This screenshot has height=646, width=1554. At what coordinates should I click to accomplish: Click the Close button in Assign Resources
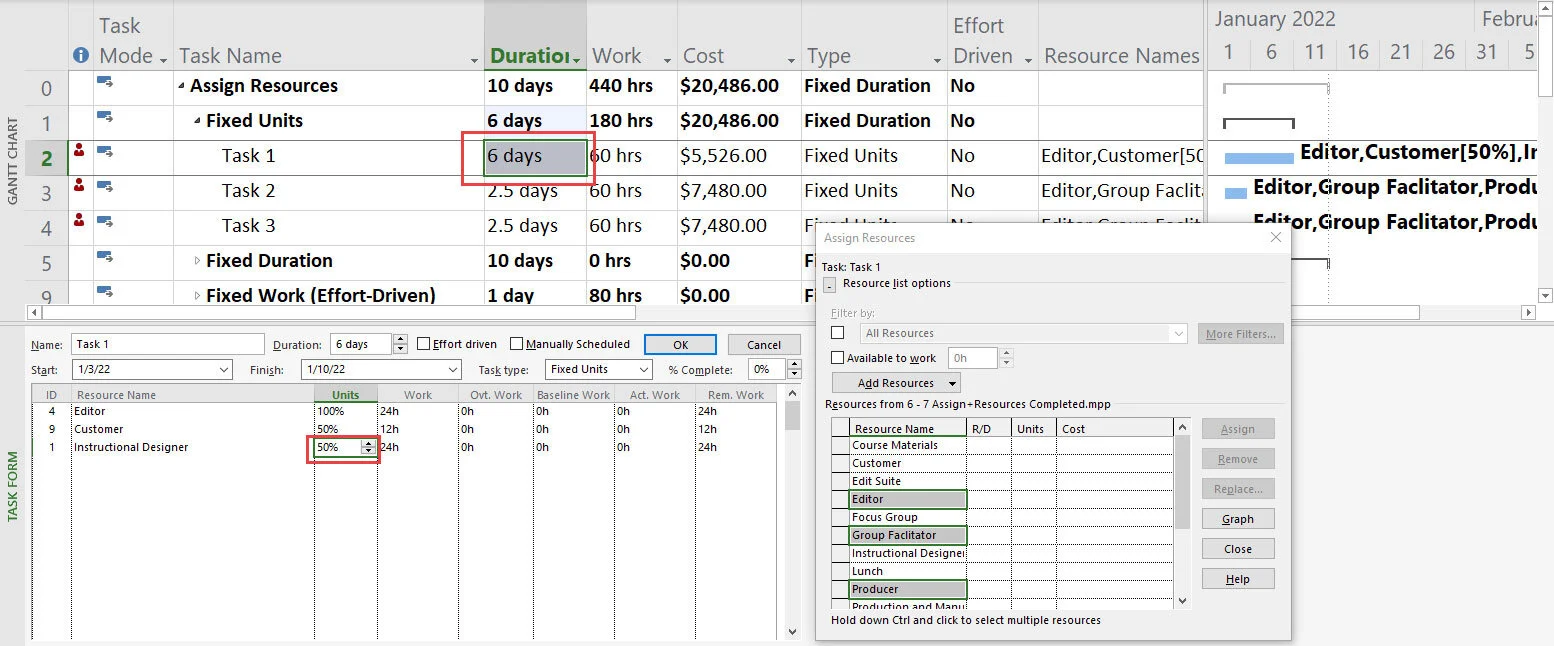(x=1237, y=549)
